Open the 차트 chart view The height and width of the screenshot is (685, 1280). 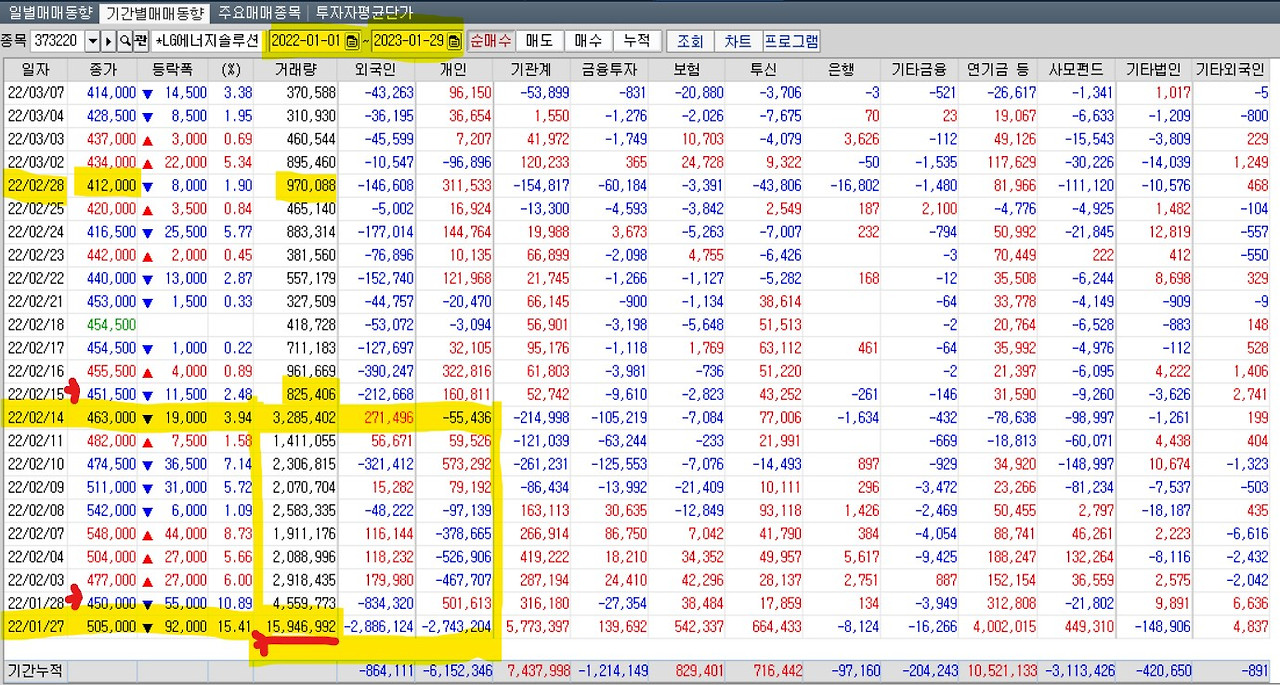(739, 41)
